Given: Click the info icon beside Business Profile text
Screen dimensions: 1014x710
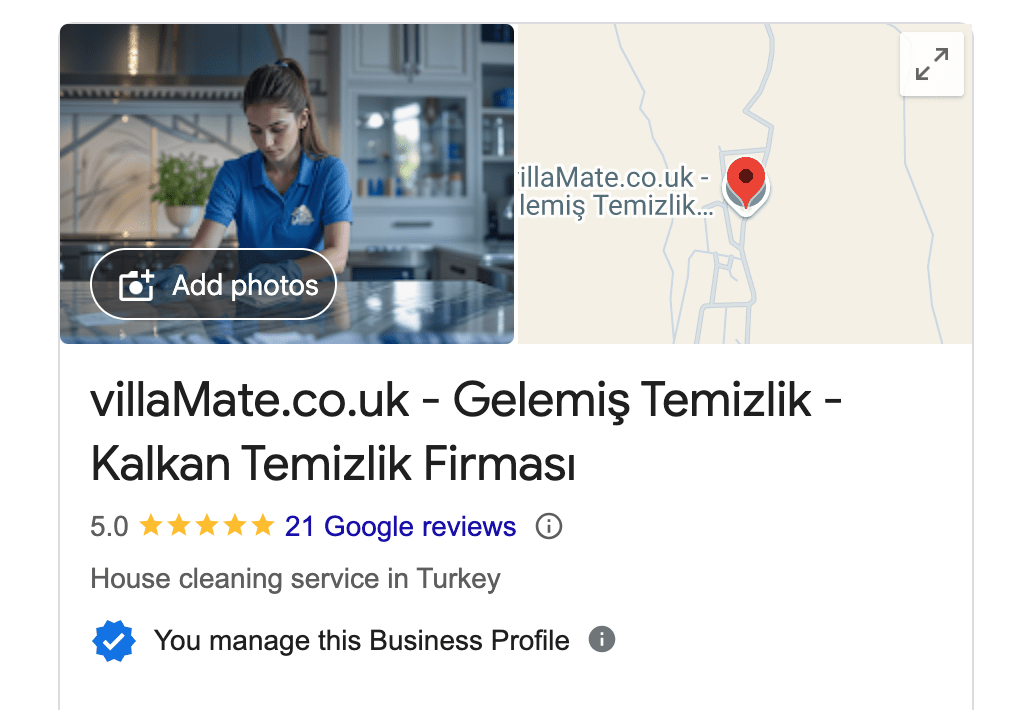Looking at the screenshot, I should click(x=601, y=640).
